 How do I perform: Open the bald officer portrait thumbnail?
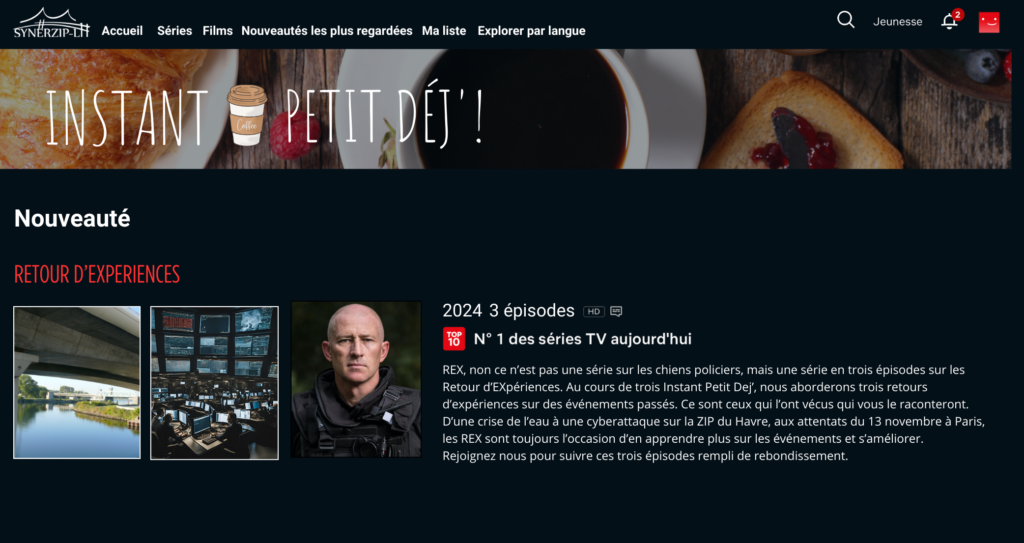[x=356, y=379]
